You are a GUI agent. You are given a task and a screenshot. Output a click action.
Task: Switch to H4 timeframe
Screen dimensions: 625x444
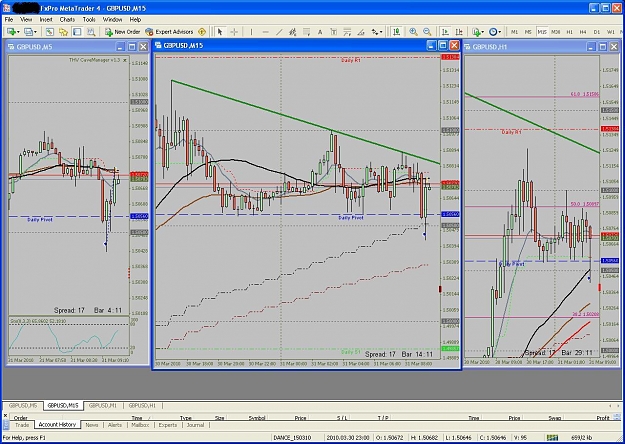(583, 32)
